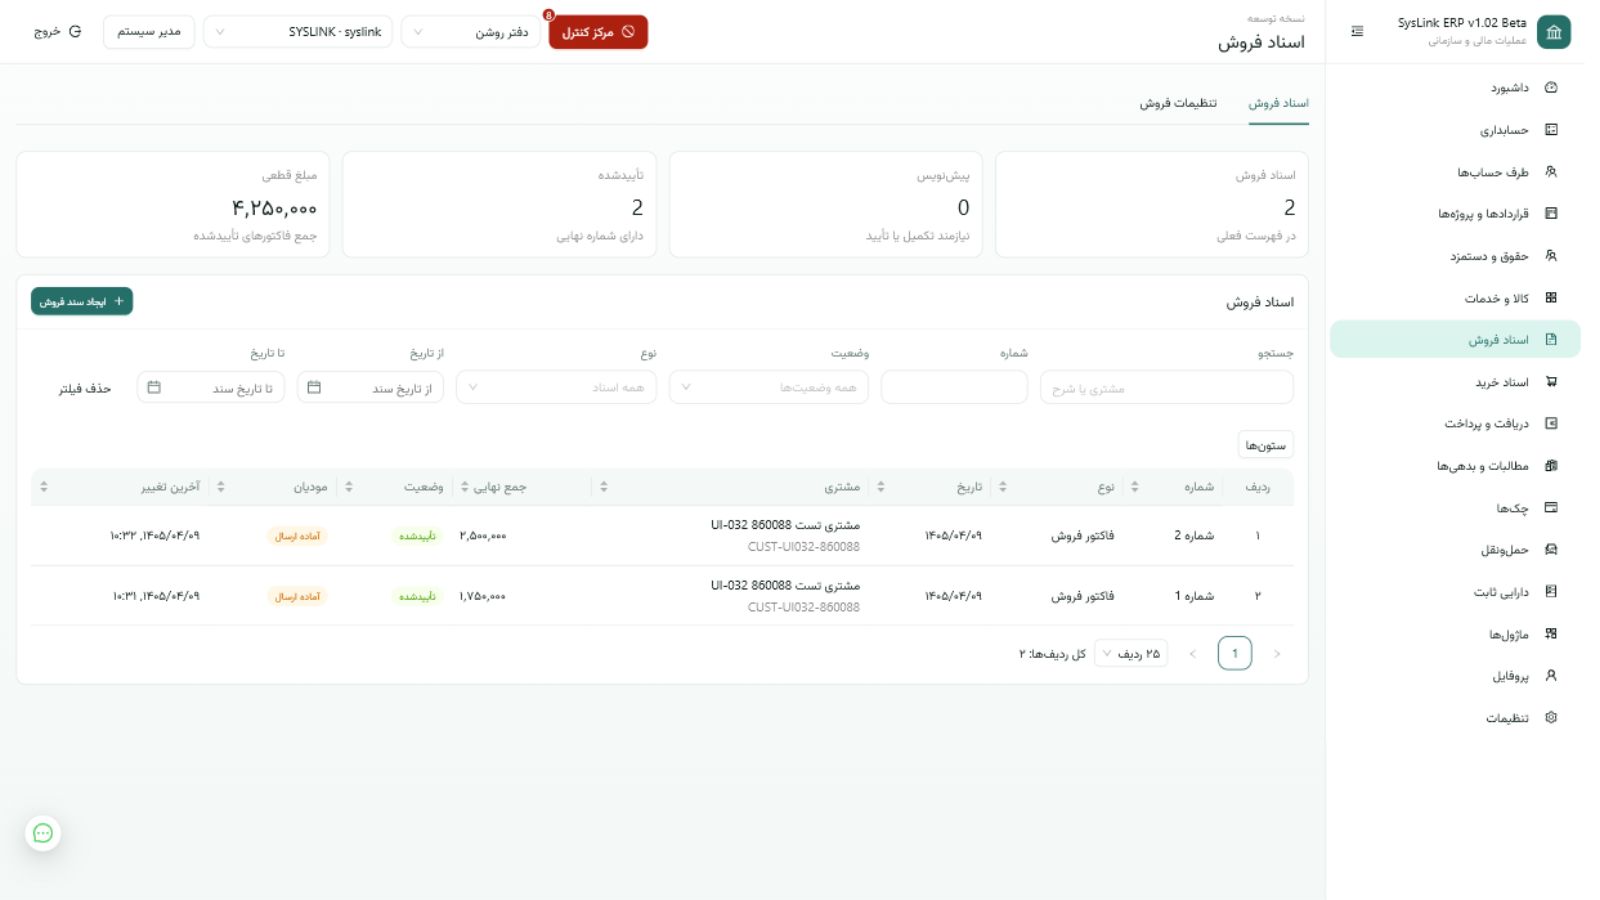Click the SysLink ERP logo icon
The image size is (1600, 900).
click(1554, 32)
